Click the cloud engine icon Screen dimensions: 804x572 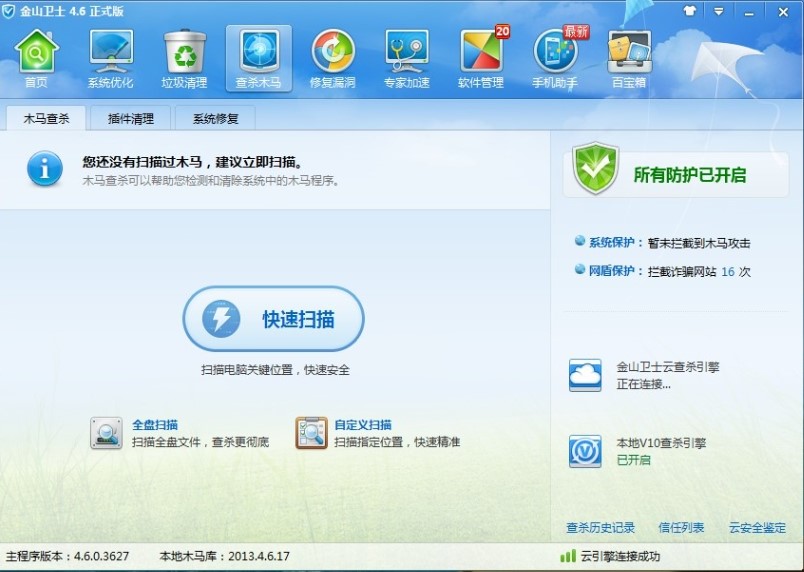click(585, 375)
